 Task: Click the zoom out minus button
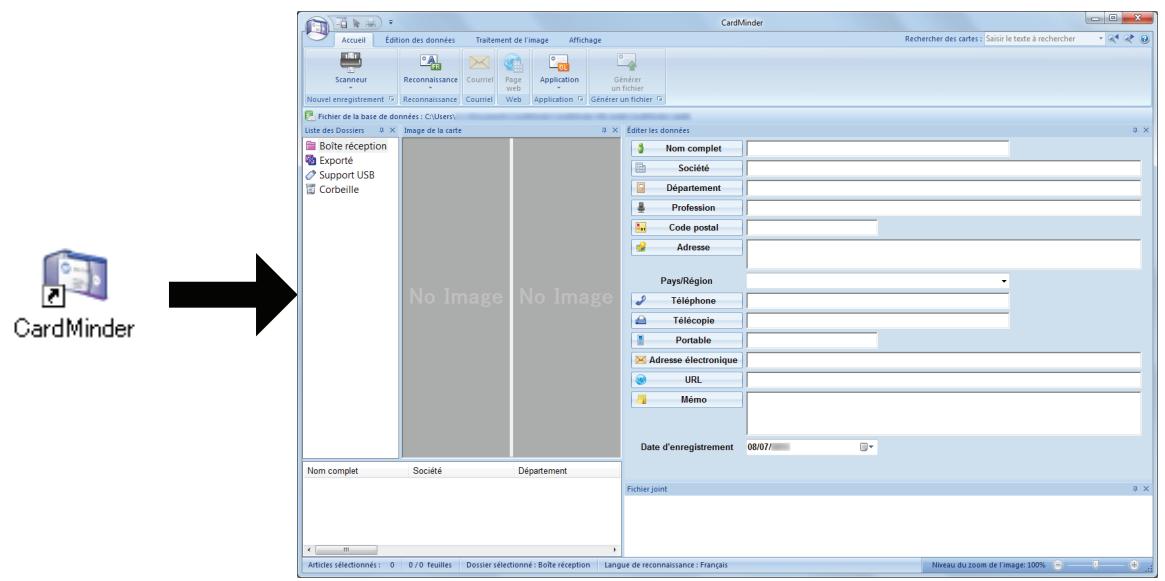coord(1058,565)
